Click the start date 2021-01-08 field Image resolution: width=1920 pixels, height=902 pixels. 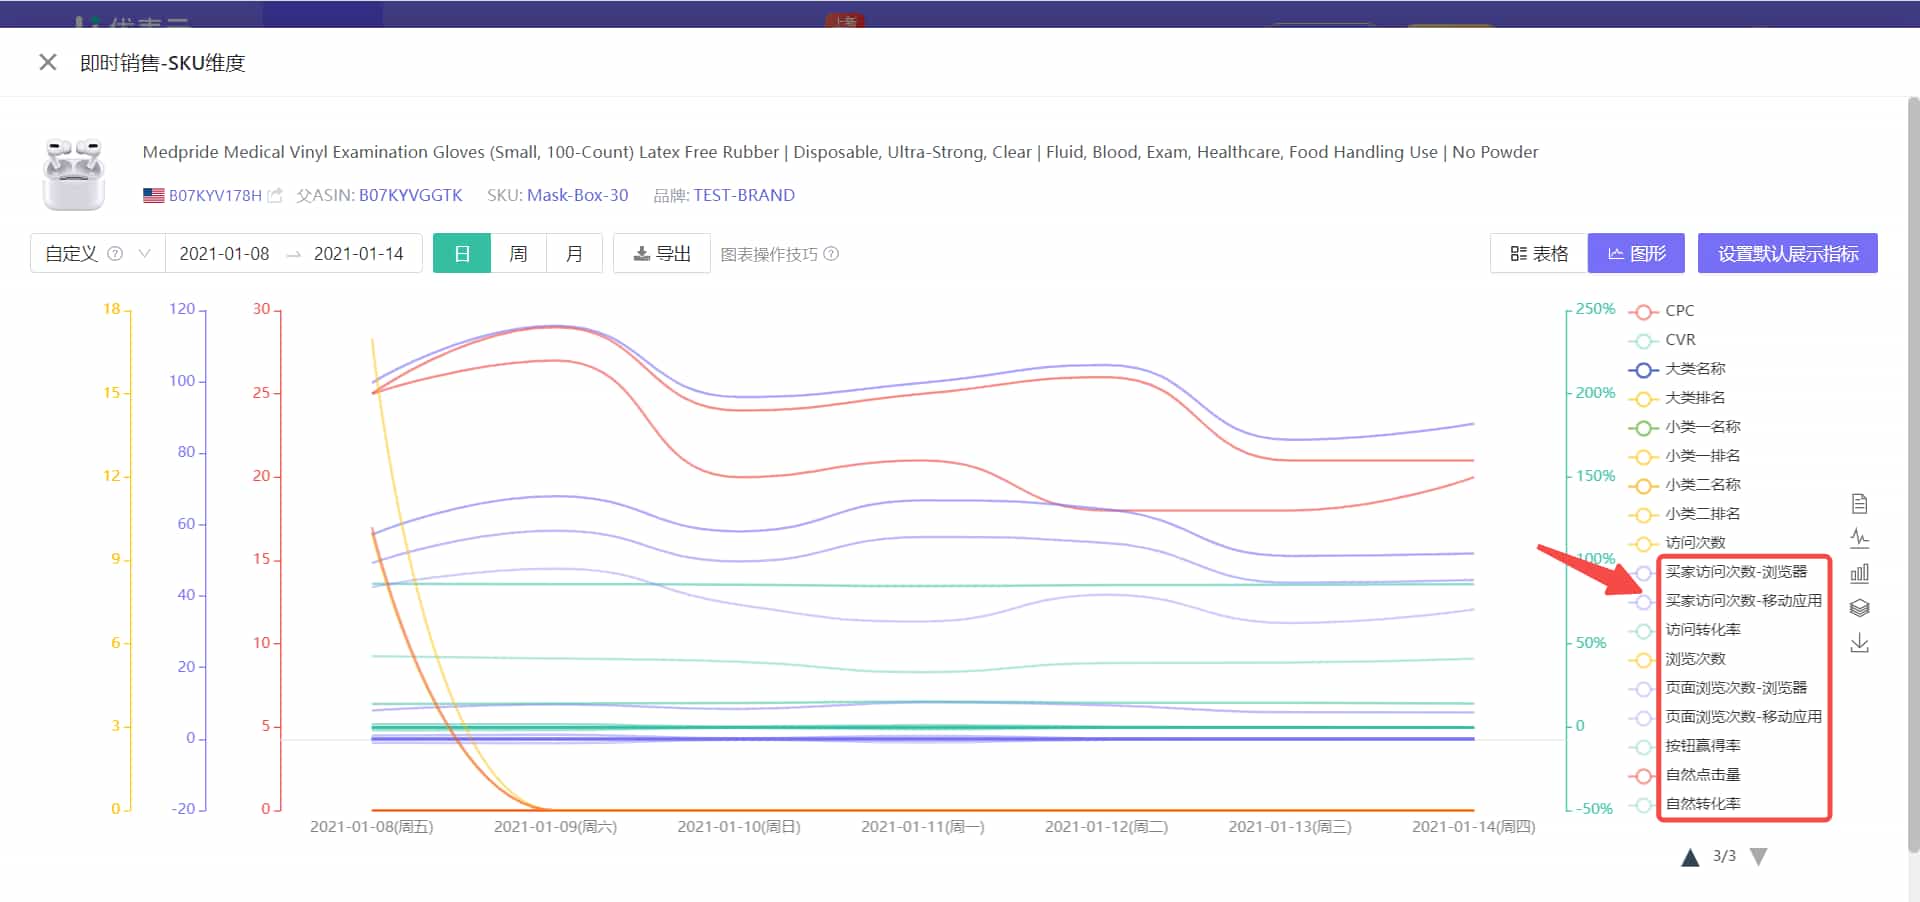pos(225,254)
